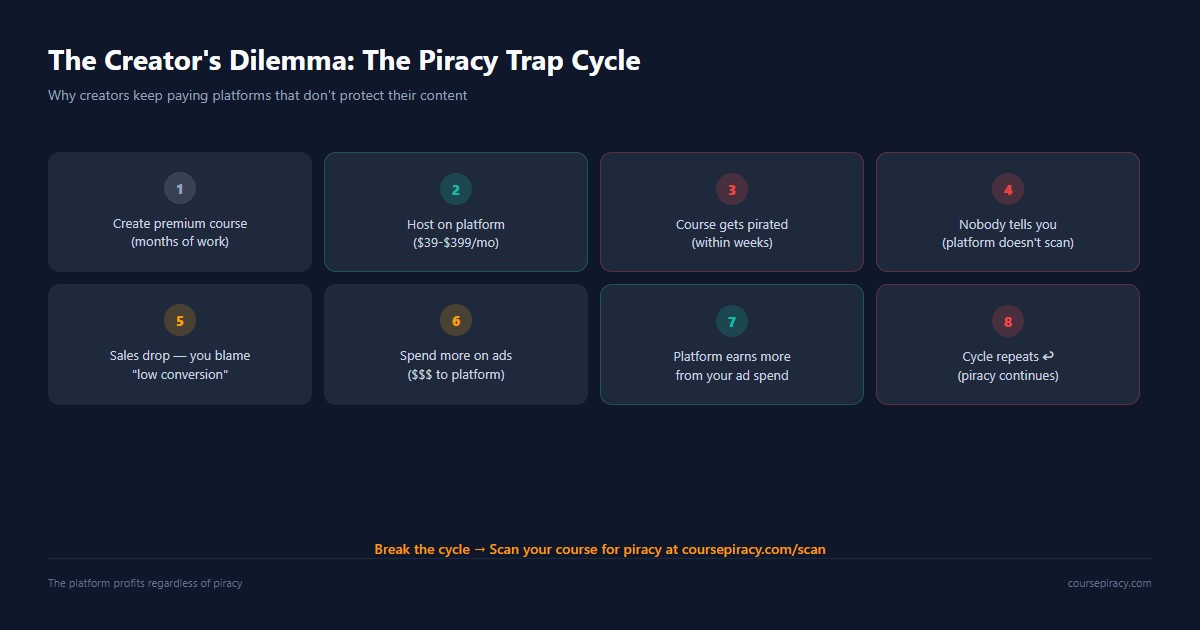Click "The Creator's Dilemma" main heading
This screenshot has height=630, width=1200.
[344, 61]
